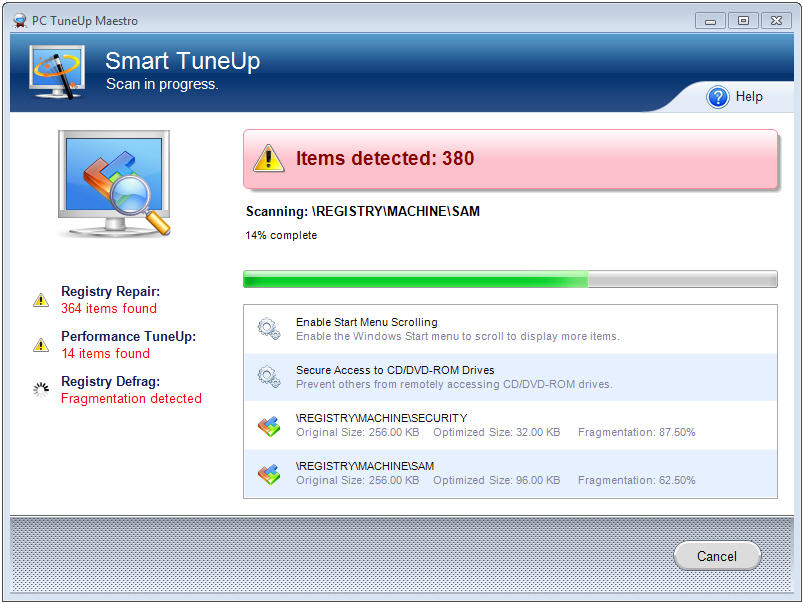Click Optimized Size: 96.00 KB value

(496, 480)
